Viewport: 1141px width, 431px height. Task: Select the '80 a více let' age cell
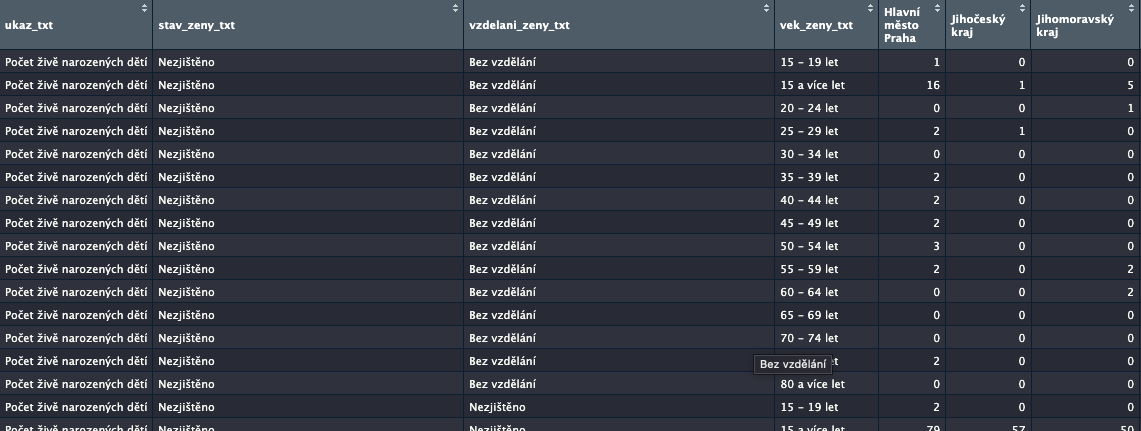tap(812, 384)
